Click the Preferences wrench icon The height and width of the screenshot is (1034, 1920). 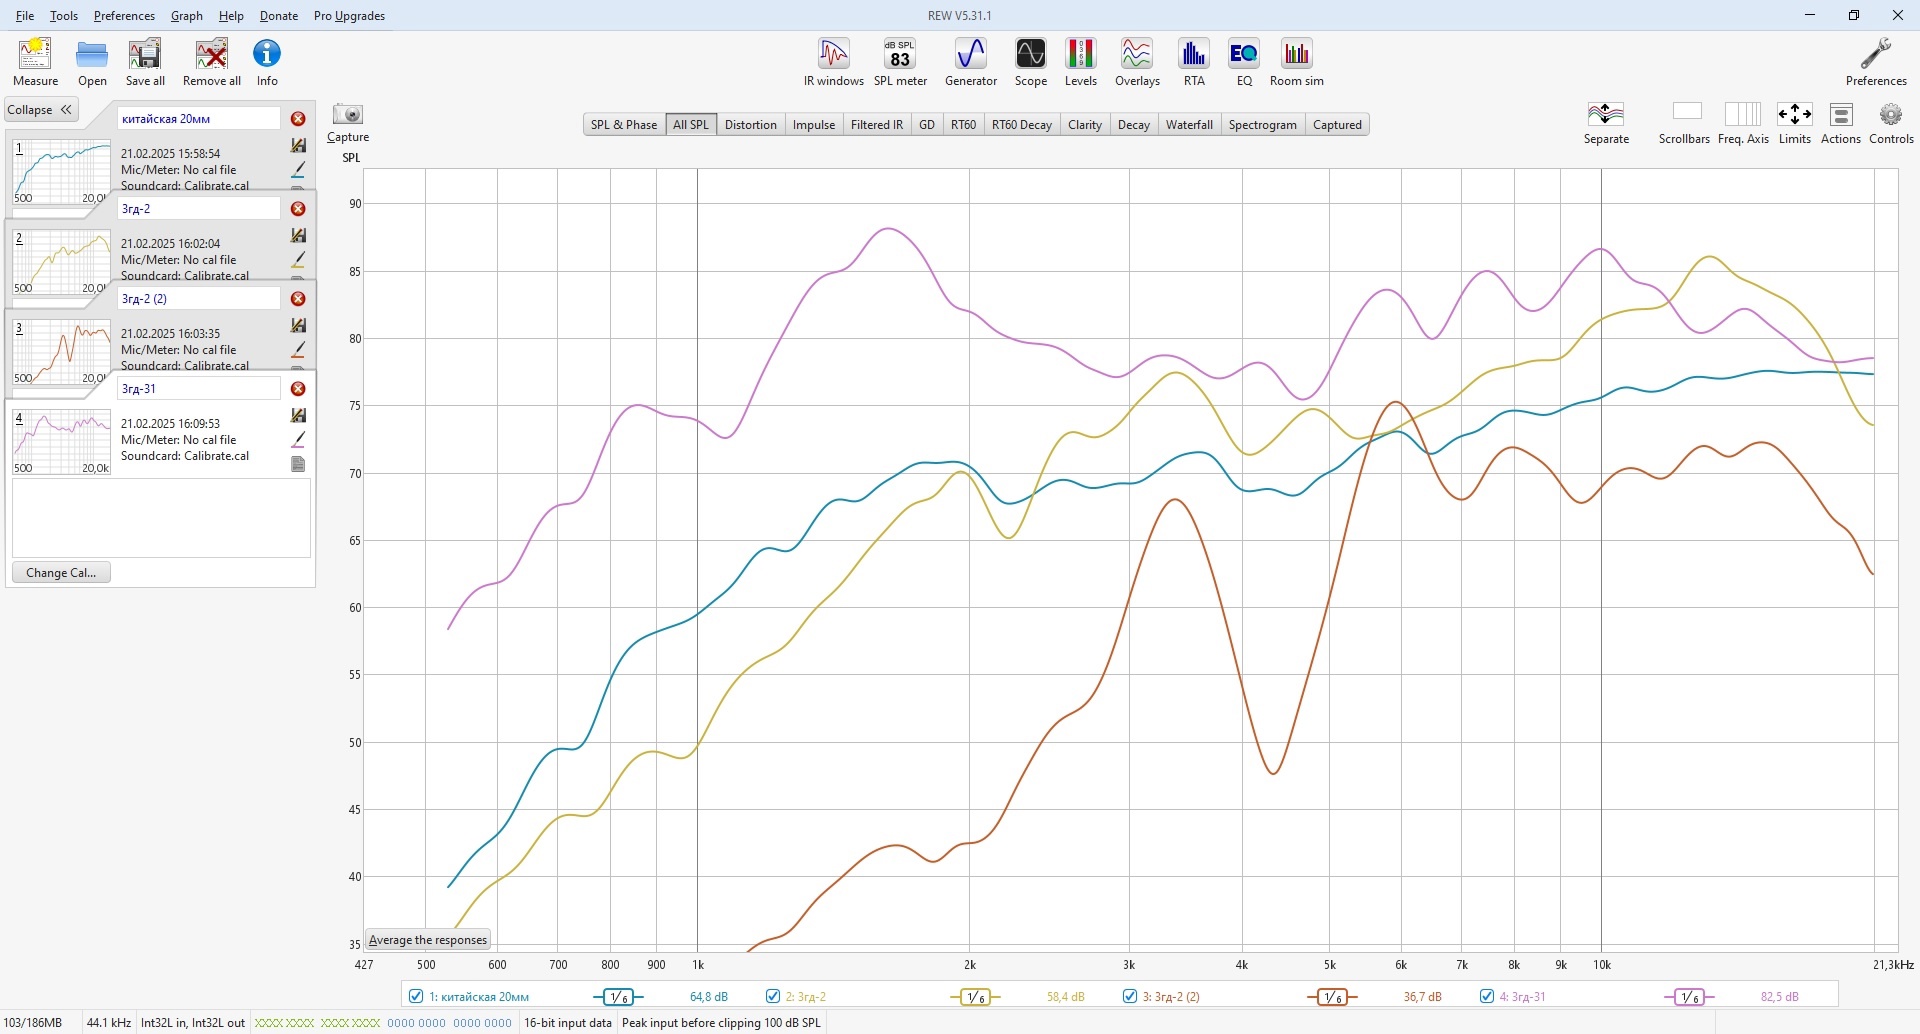[1876, 54]
